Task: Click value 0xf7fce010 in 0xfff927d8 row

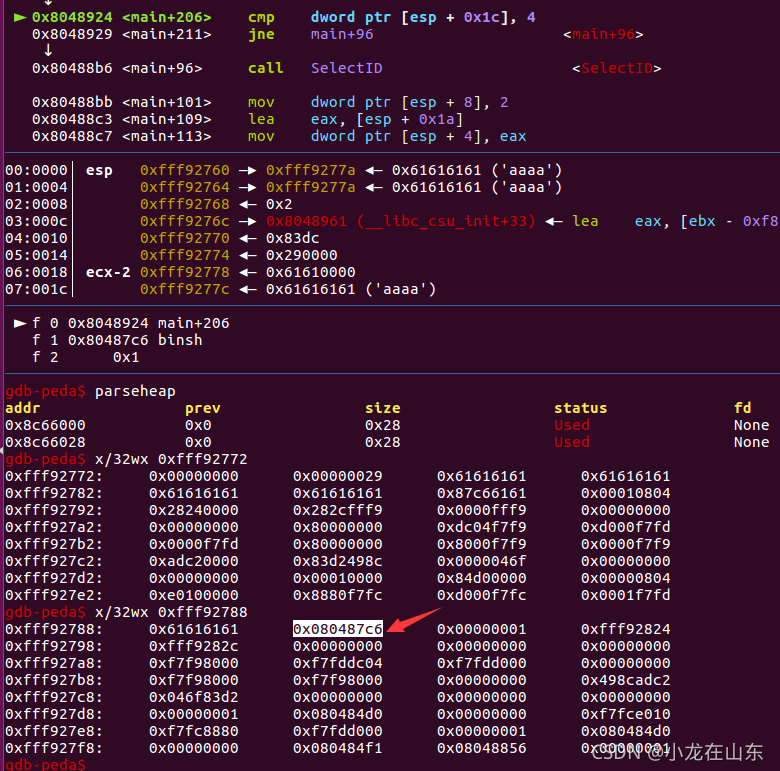Action: pyautogui.click(x=625, y=714)
